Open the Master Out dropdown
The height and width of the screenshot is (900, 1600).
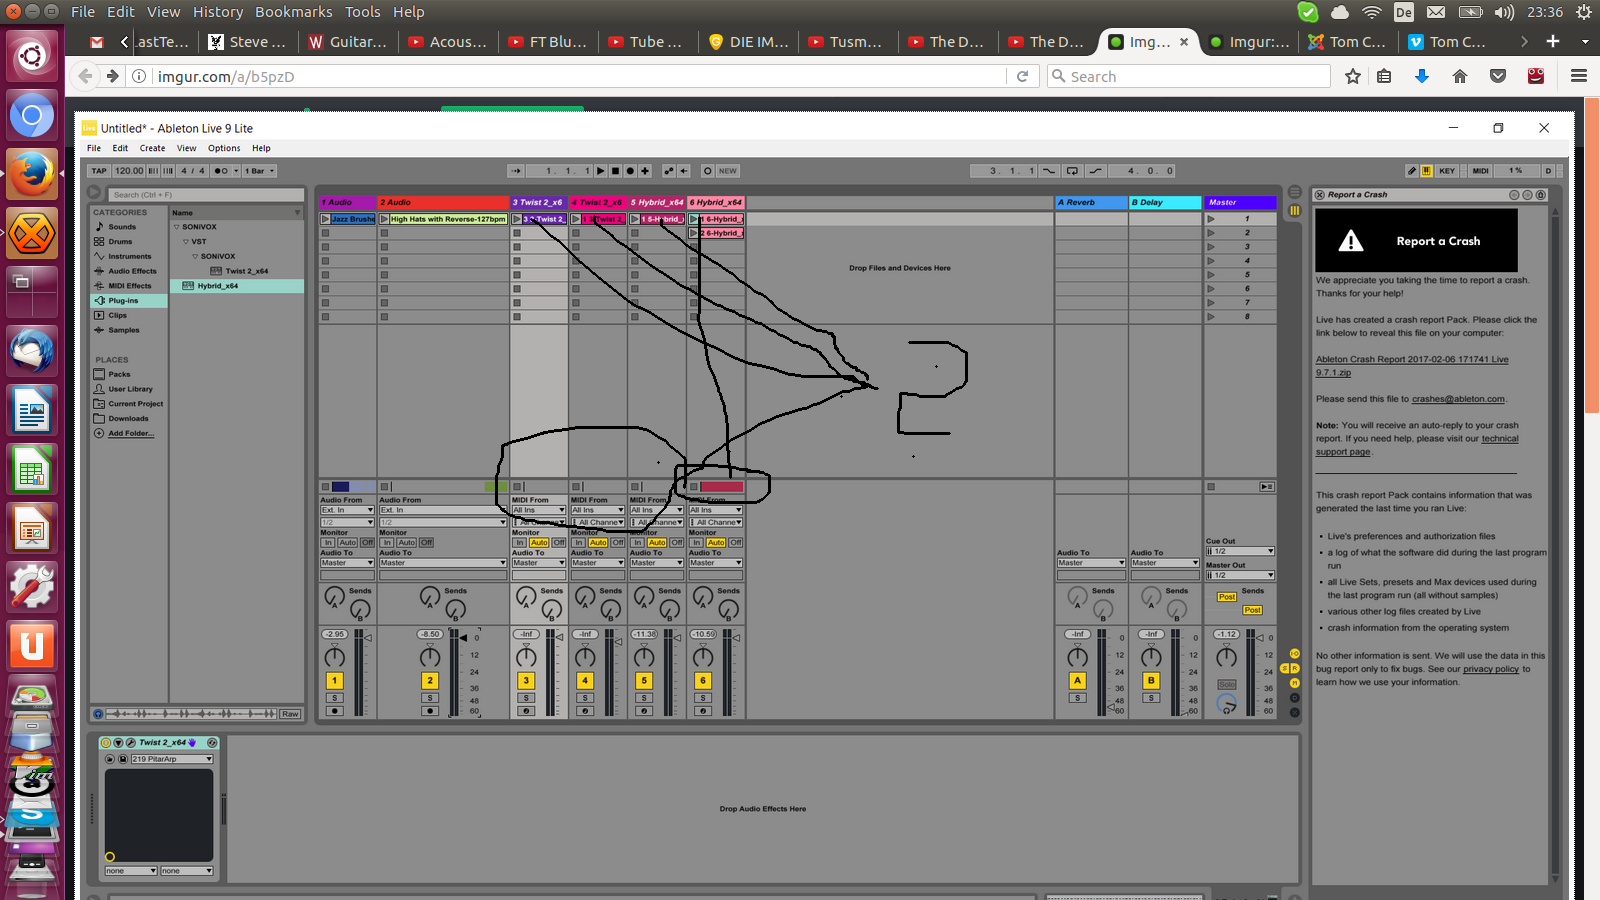coord(1240,575)
